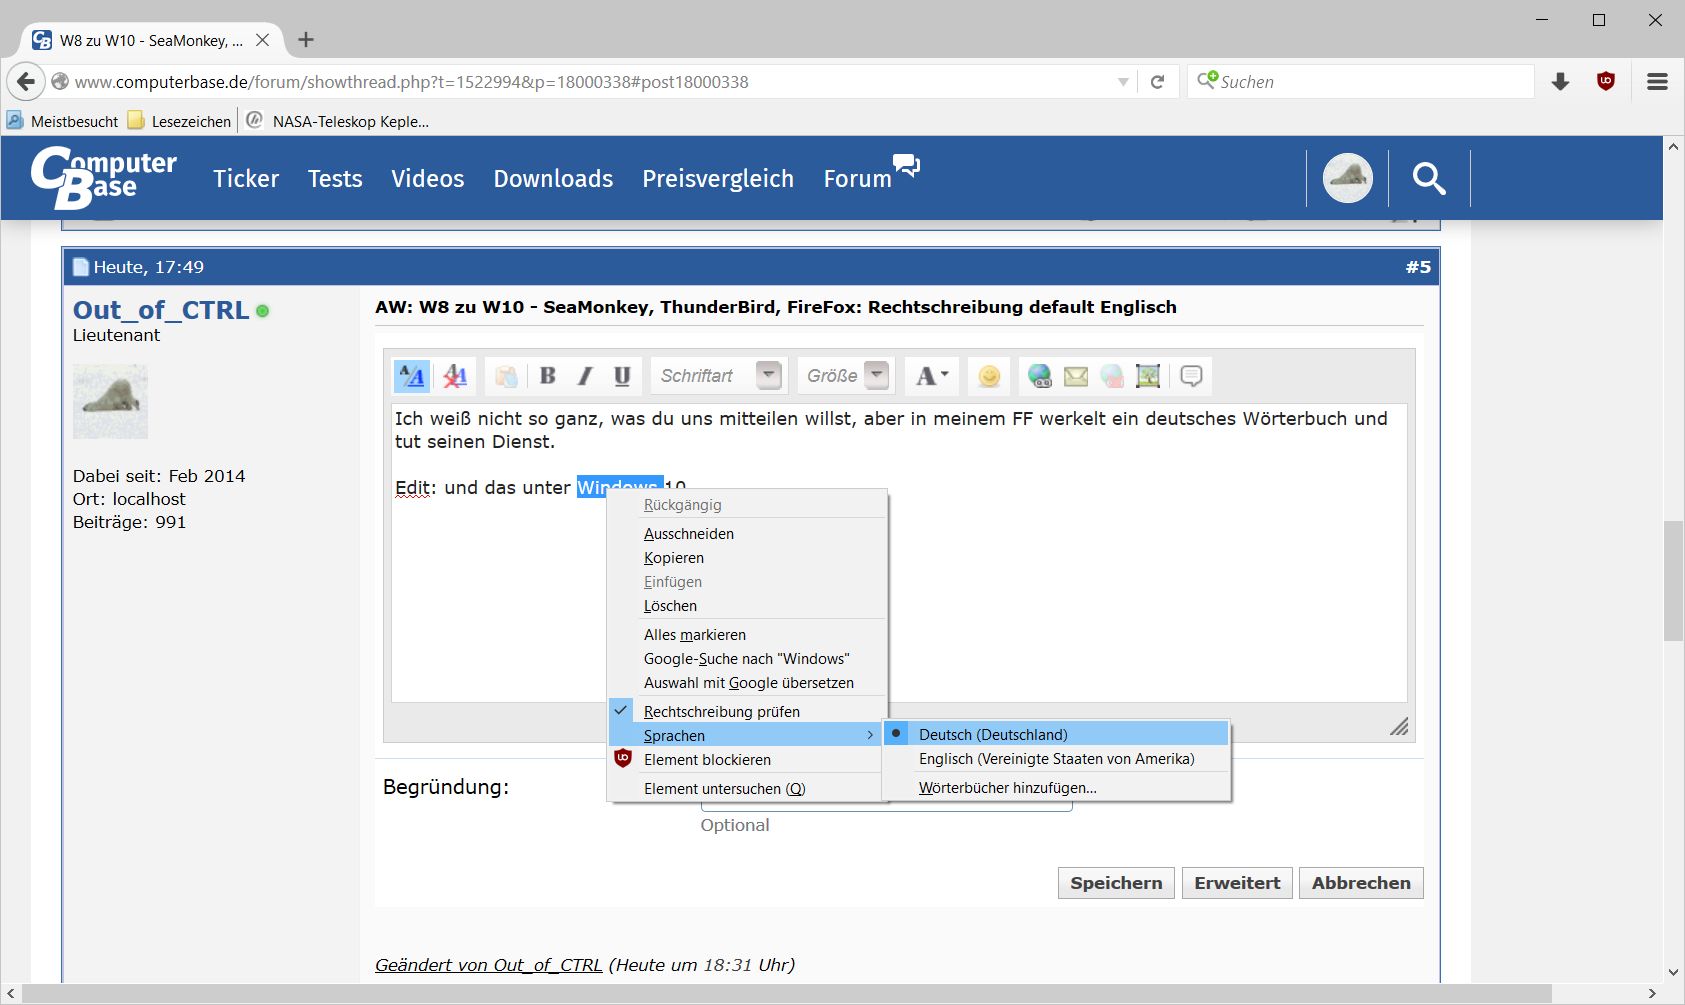Choose Element untersuchen (Q)
The width and height of the screenshot is (1685, 1005).
point(747,788)
